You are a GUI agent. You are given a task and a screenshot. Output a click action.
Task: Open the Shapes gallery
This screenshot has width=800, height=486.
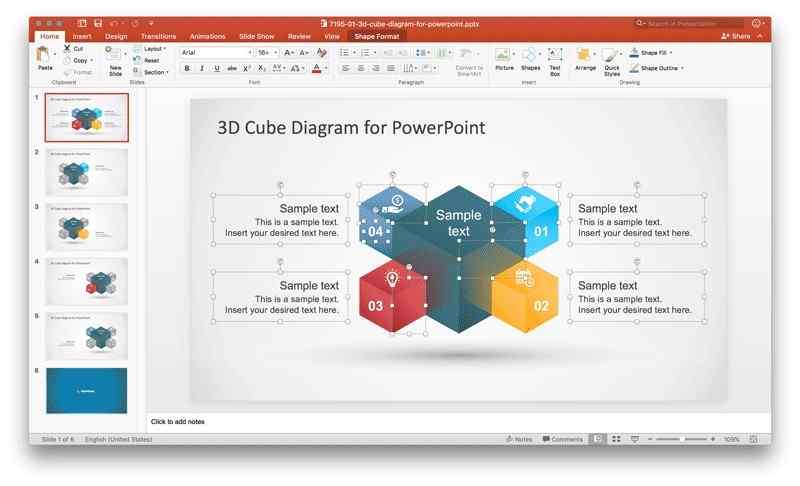tap(531, 60)
